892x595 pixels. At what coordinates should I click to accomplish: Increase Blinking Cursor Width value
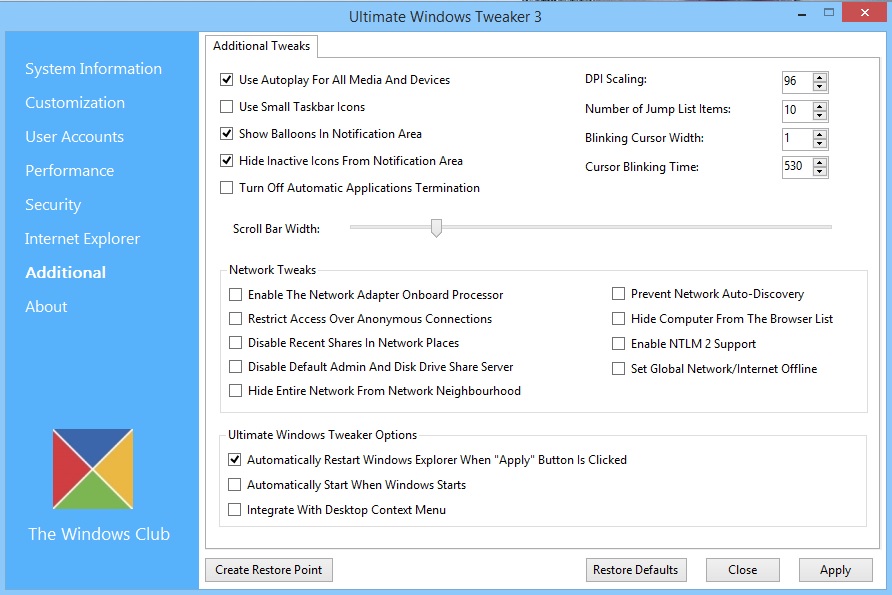(819, 135)
